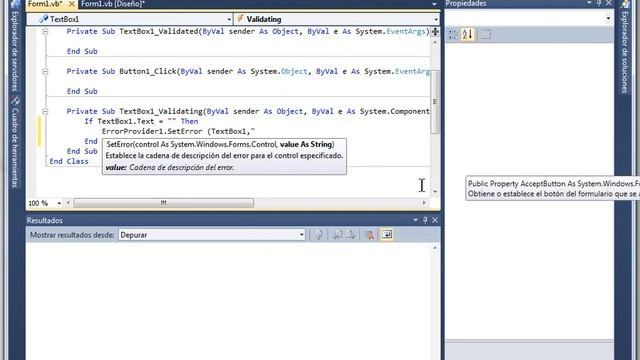The width and height of the screenshot is (640, 360).
Task: Click the editor split handle icon
Action: [435, 31]
